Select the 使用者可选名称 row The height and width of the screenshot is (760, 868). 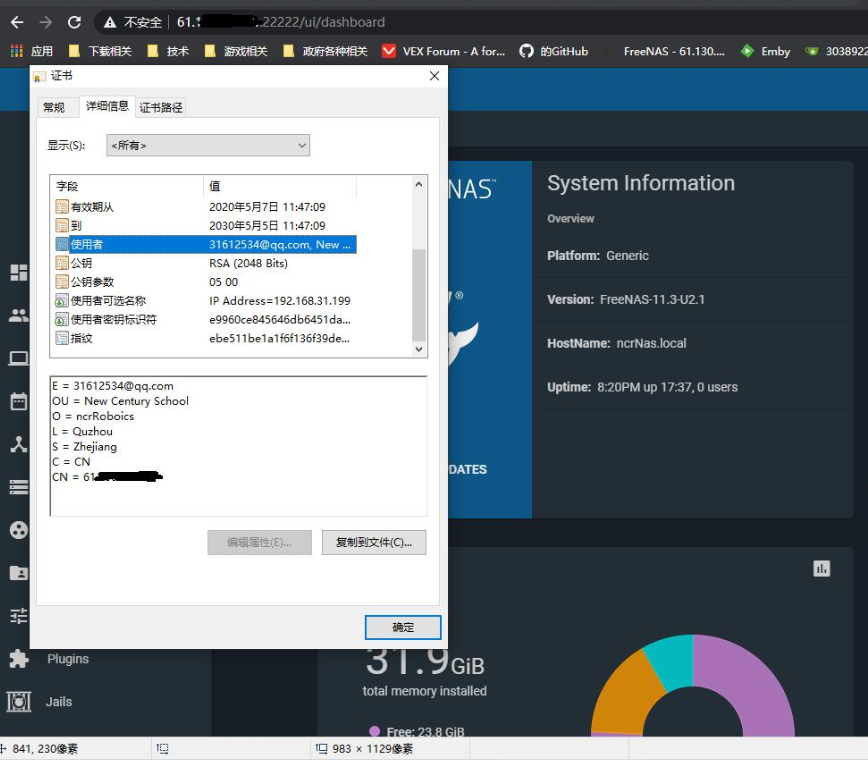click(205, 301)
